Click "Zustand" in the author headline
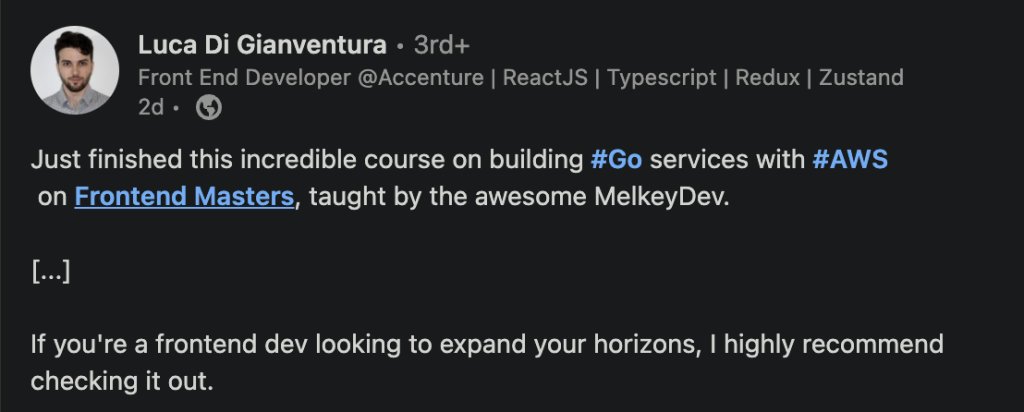The image size is (1024, 412). [x=861, y=77]
